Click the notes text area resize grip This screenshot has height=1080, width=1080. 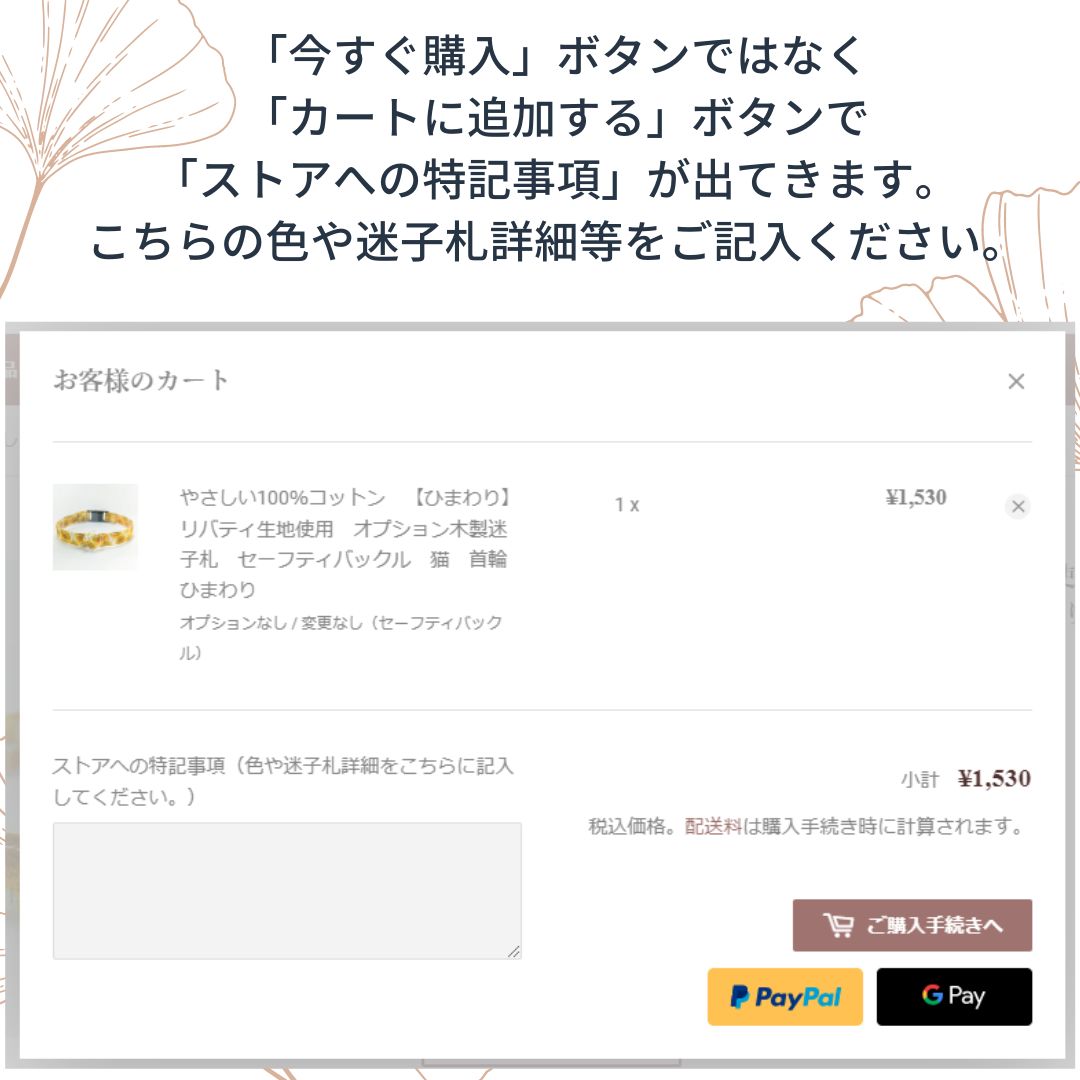pyautogui.click(x=514, y=951)
